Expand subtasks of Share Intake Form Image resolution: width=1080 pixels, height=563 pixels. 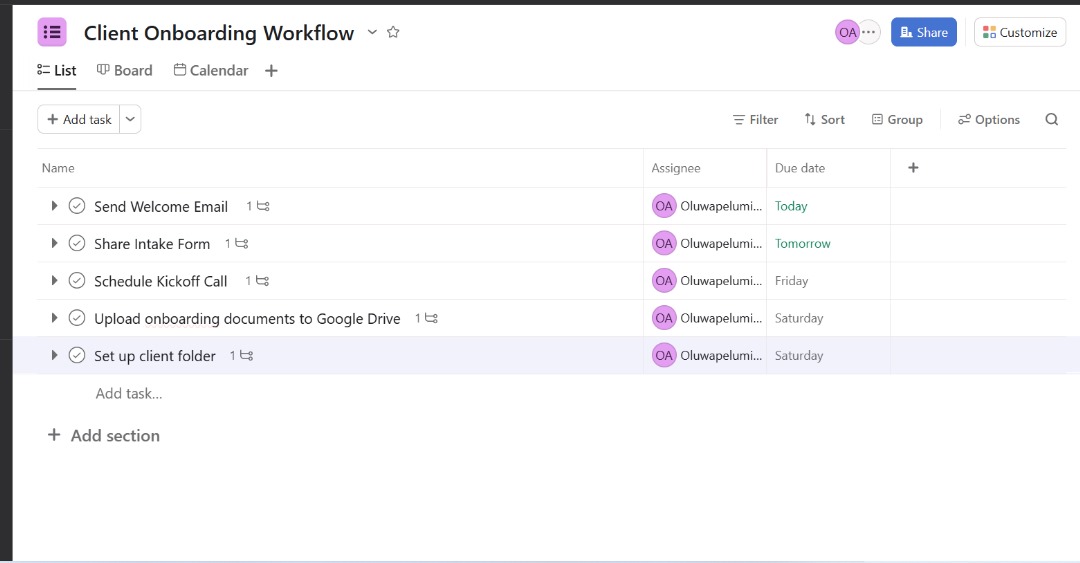(x=54, y=243)
